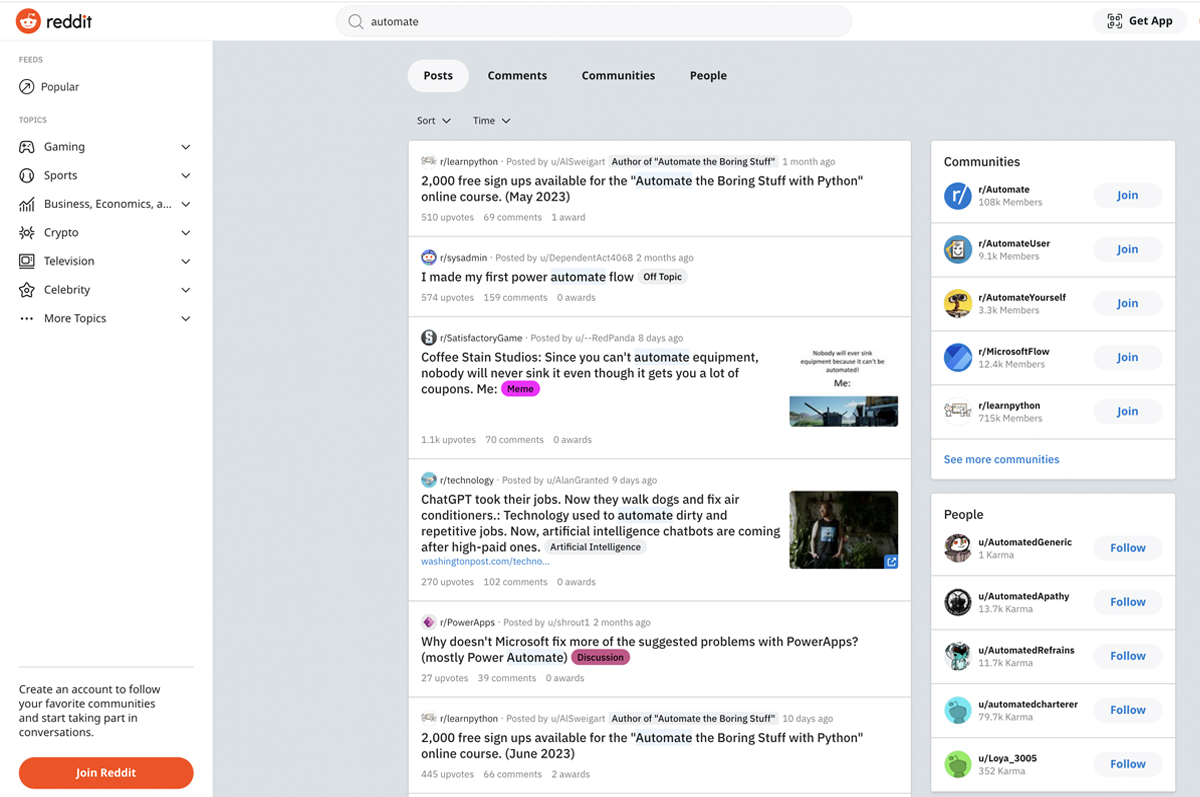Open the image in new tab from ChatGPT post
1200x797 pixels.
[891, 562]
